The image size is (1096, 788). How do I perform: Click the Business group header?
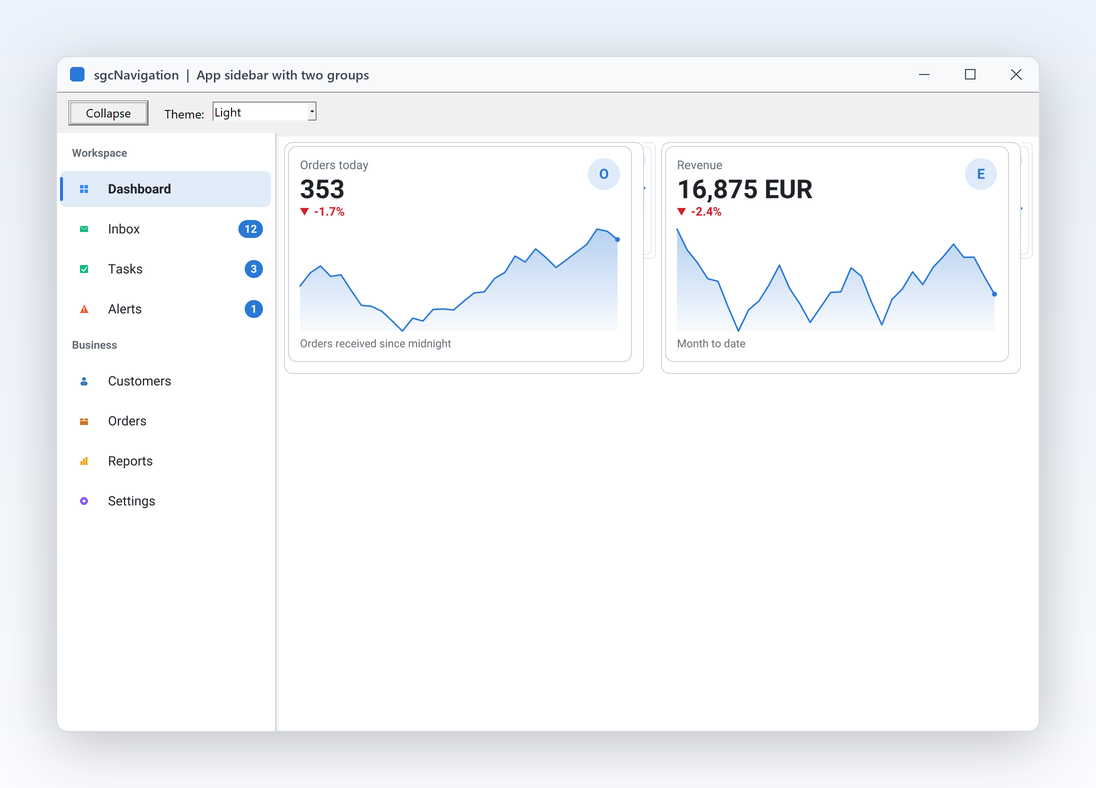click(94, 345)
